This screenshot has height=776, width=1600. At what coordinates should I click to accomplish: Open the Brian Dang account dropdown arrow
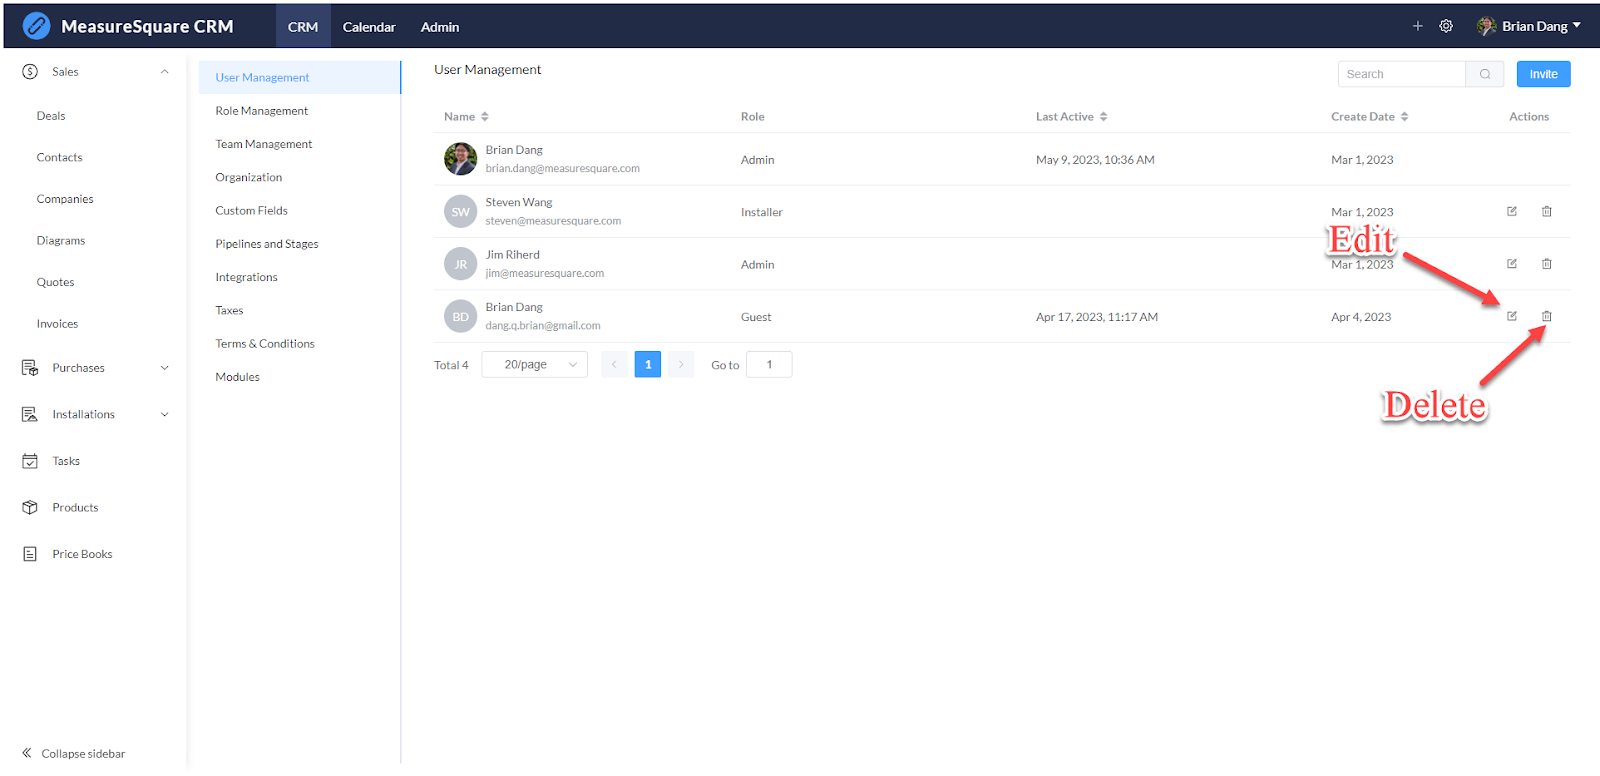(1577, 26)
